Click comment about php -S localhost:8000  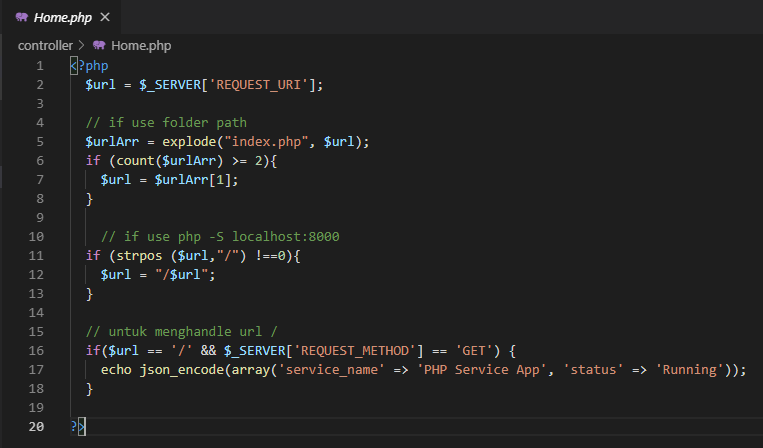tap(220, 237)
